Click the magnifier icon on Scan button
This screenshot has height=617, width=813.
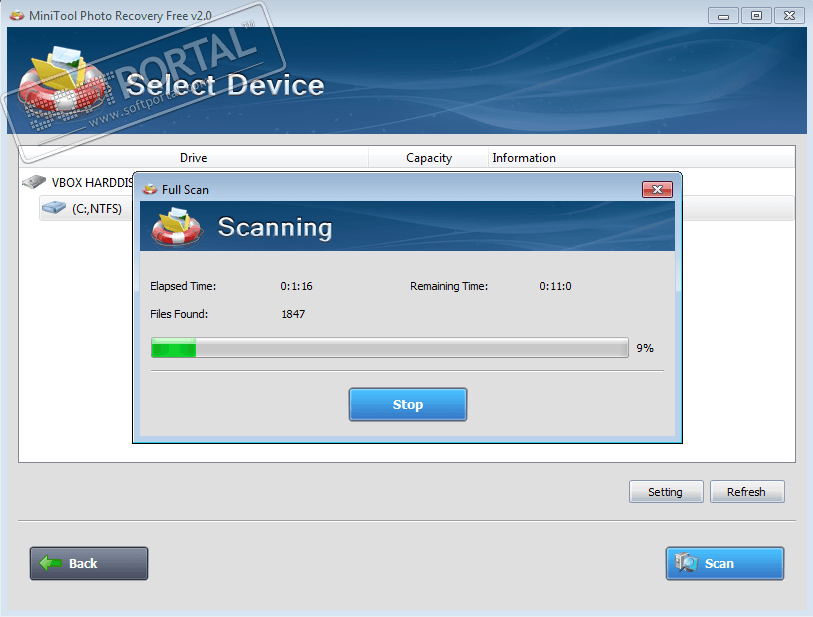pos(686,562)
